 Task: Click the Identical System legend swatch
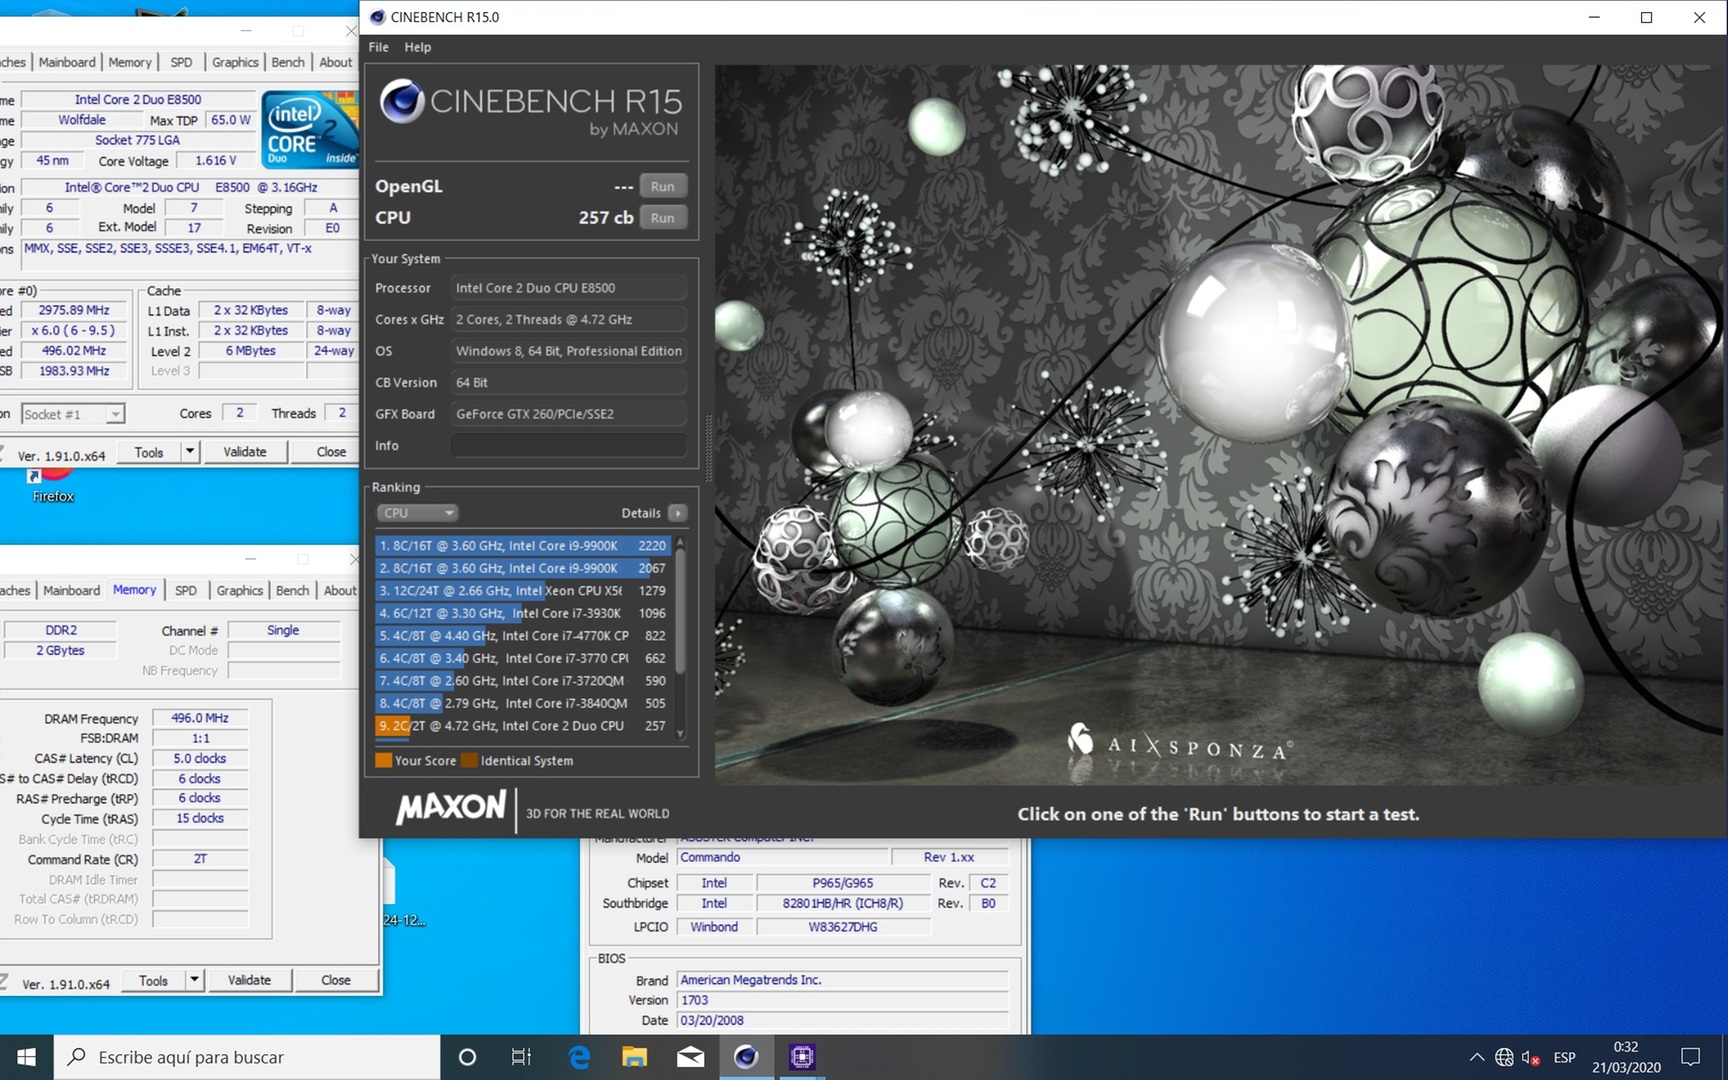[469, 760]
